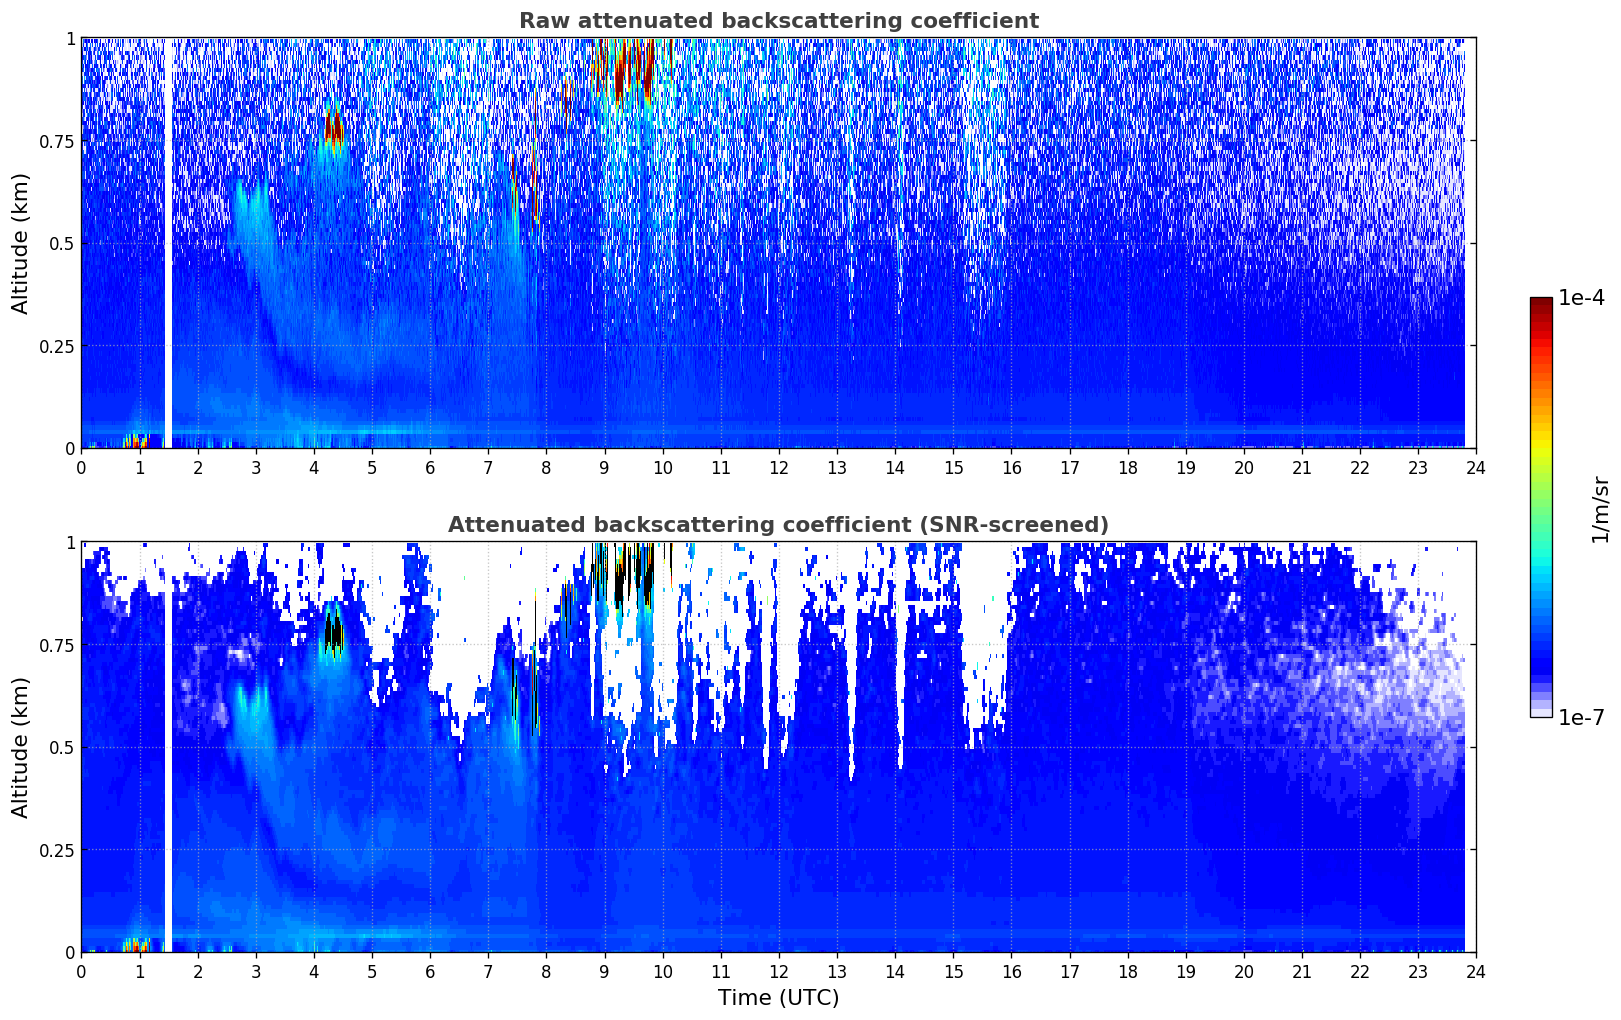Click hour tick "15" under the SNR-screened plot

[953, 971]
